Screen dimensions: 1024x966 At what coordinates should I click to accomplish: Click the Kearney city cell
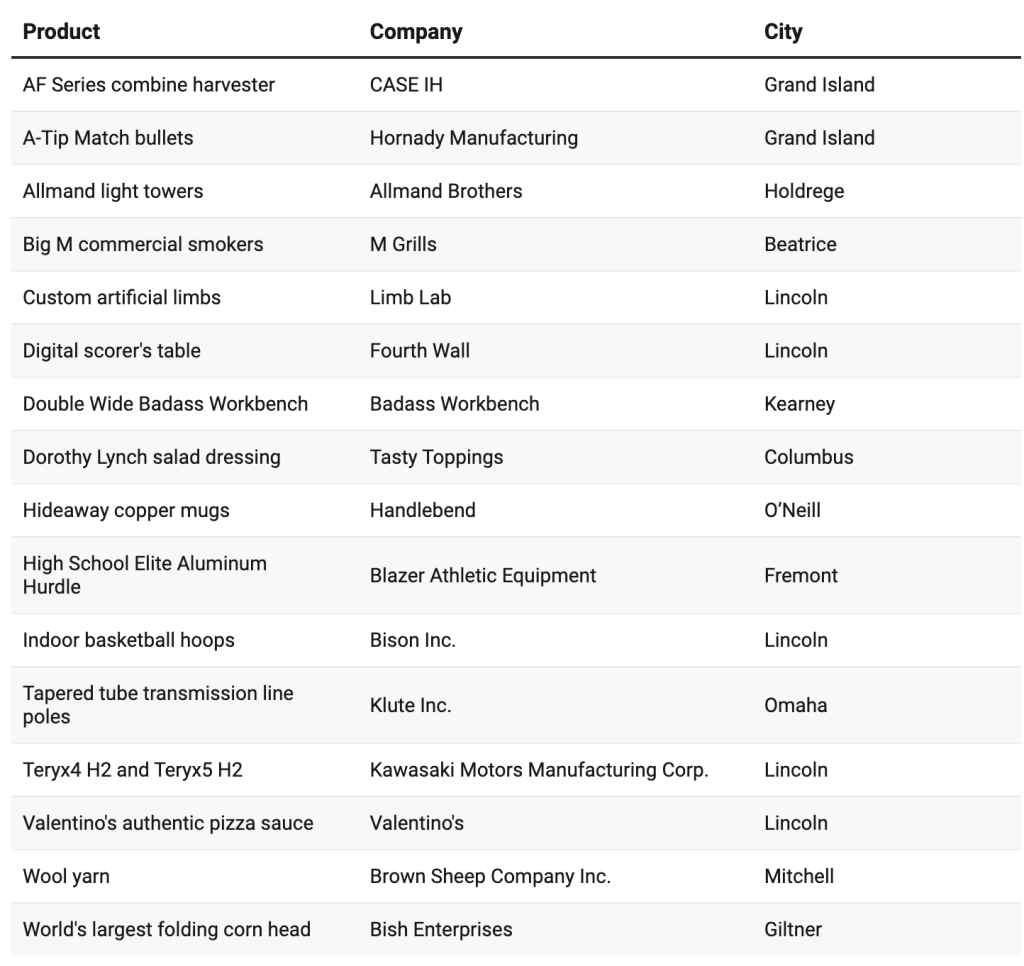point(799,404)
